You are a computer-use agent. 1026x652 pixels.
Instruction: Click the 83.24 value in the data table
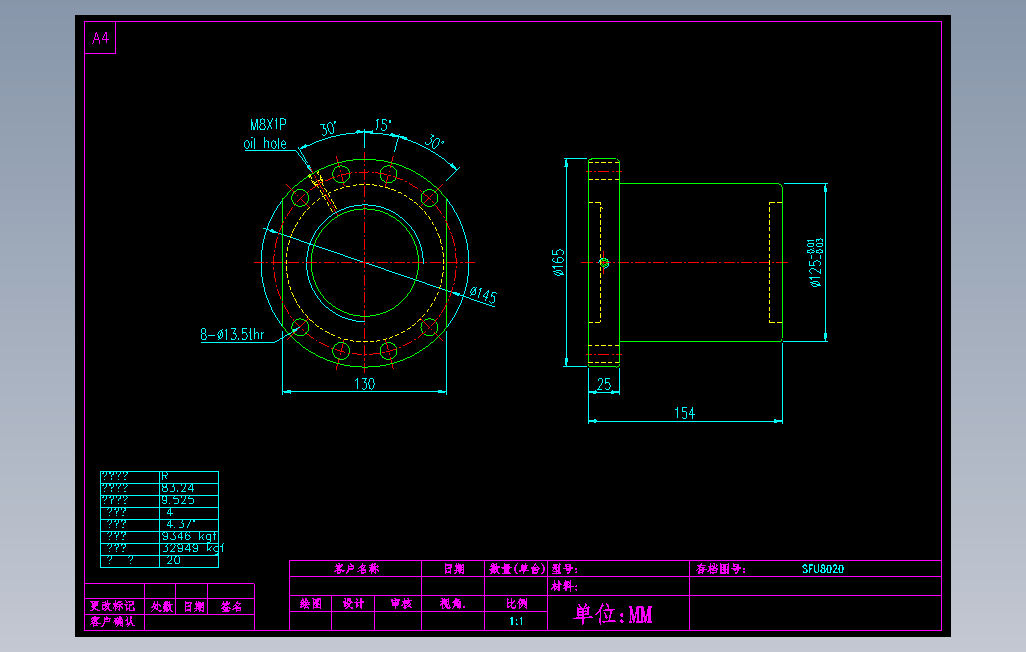tap(180, 488)
